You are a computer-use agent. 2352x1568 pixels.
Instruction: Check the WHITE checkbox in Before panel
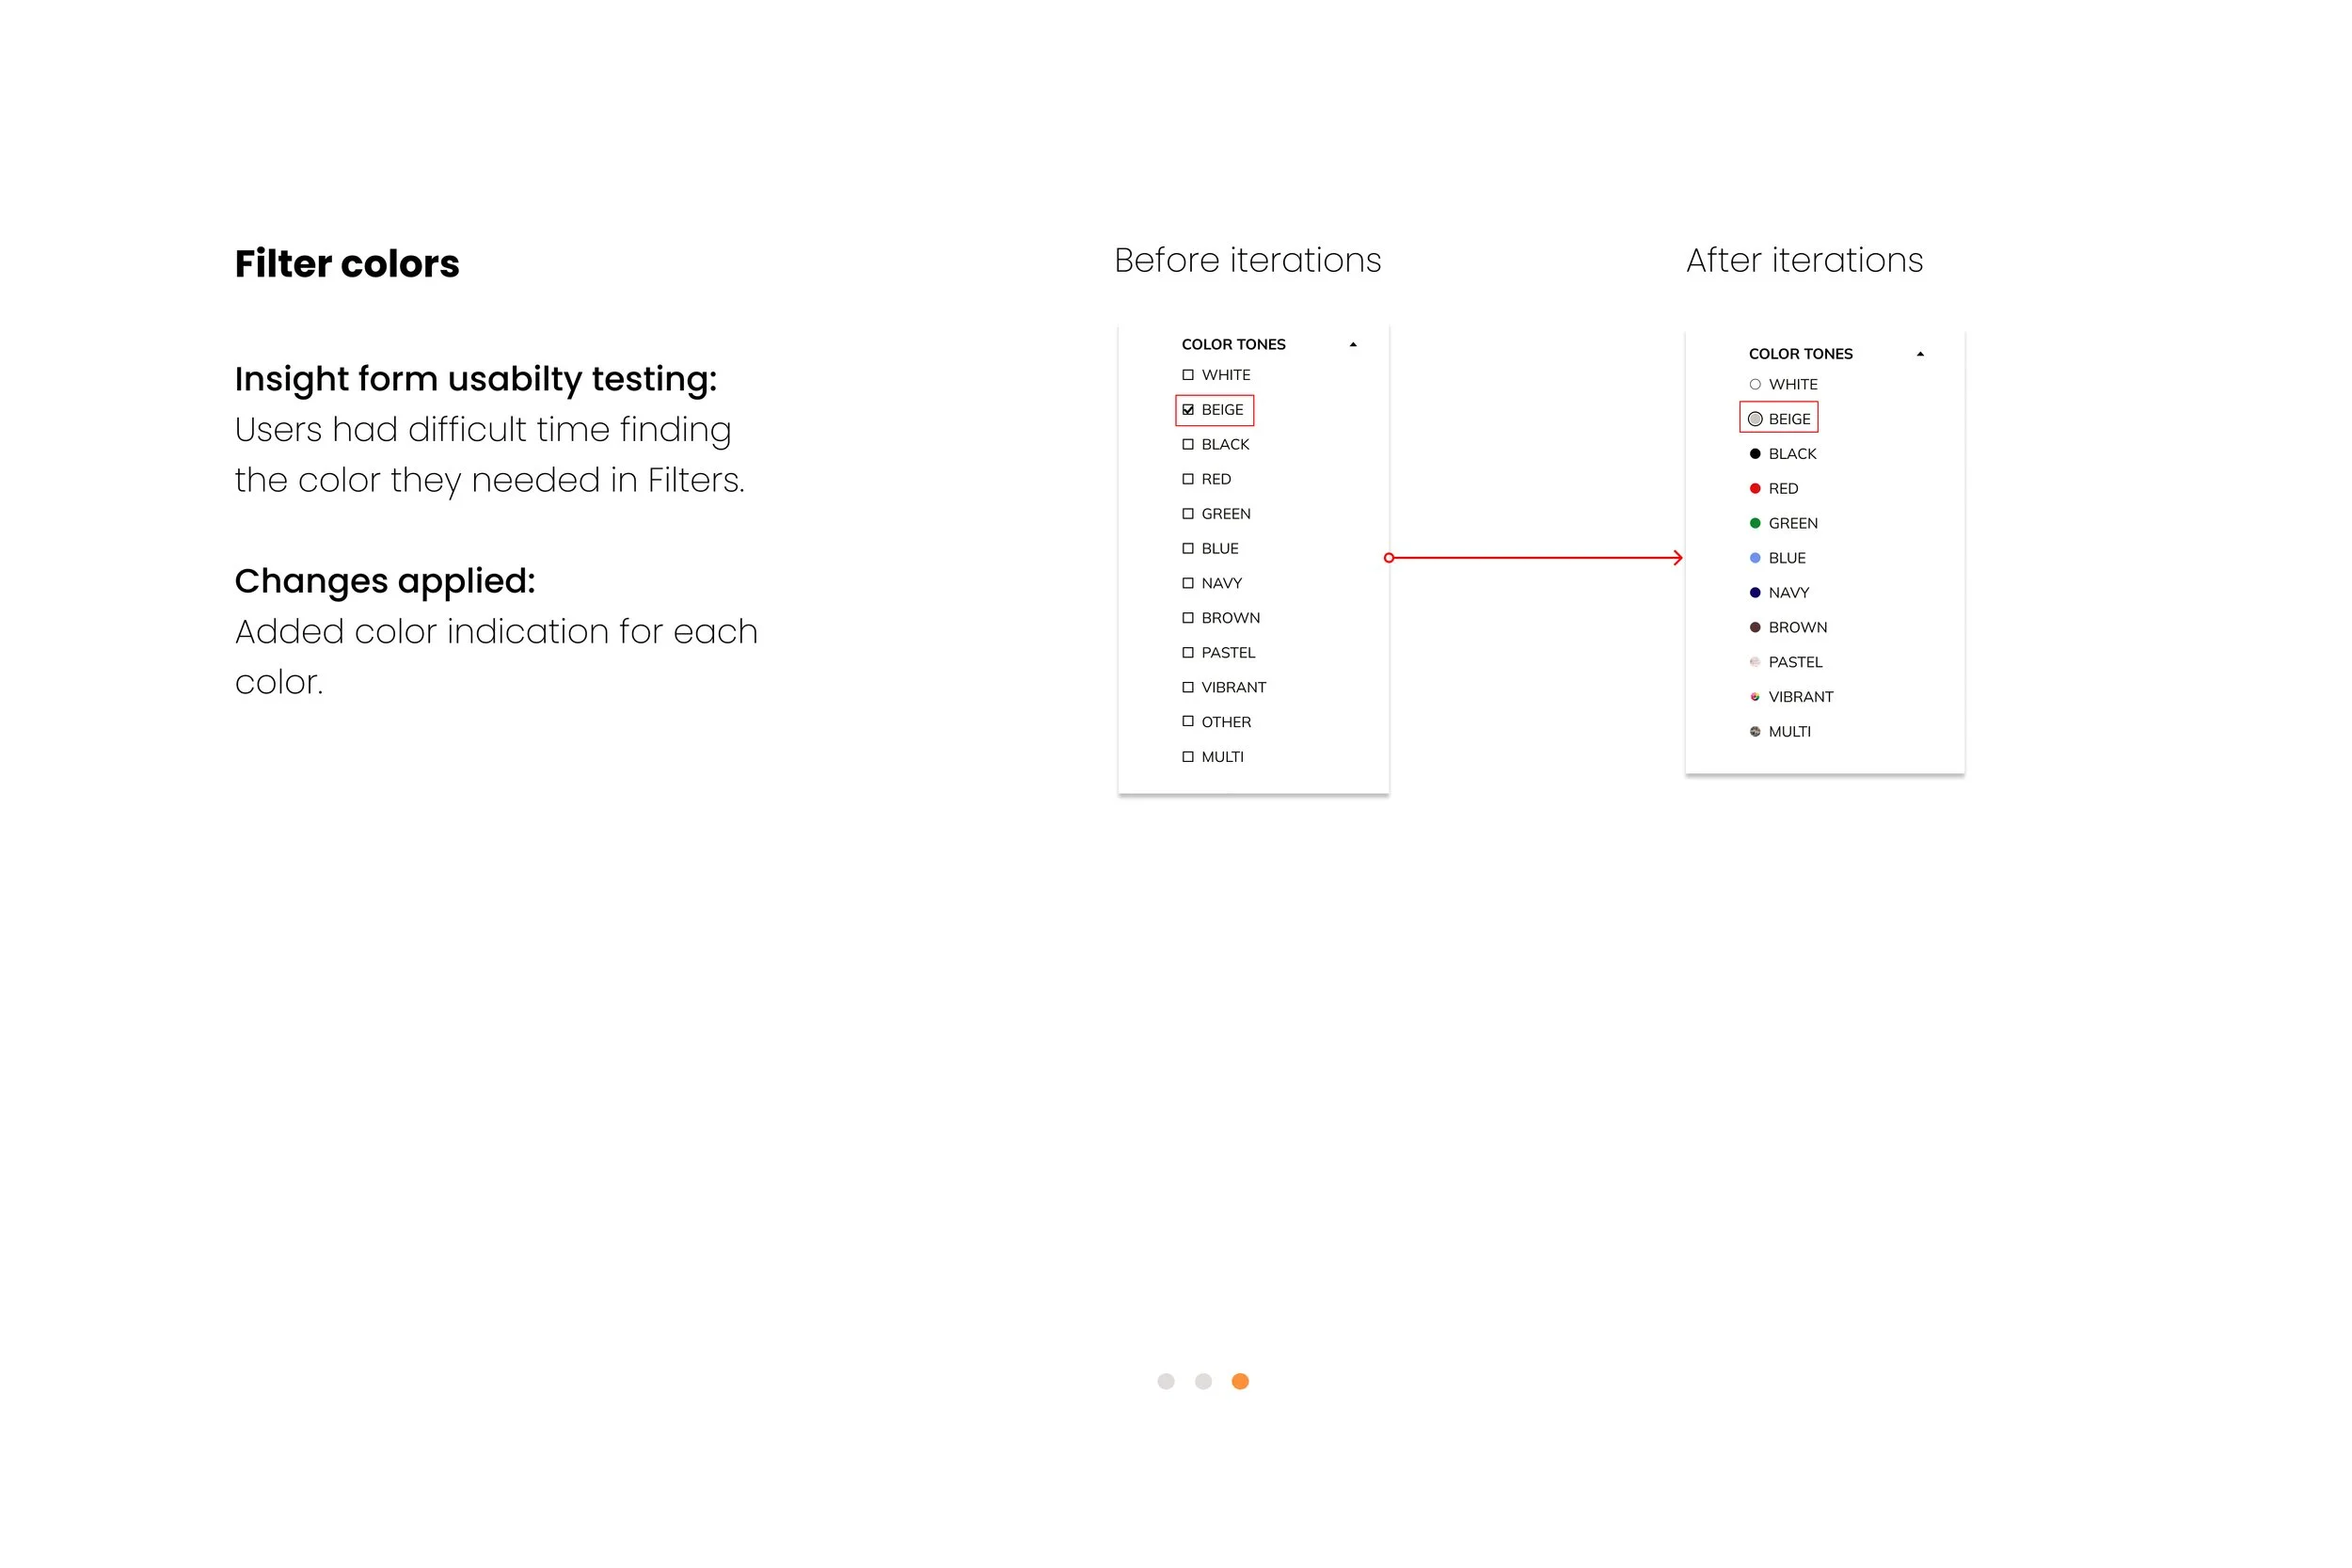1188,375
